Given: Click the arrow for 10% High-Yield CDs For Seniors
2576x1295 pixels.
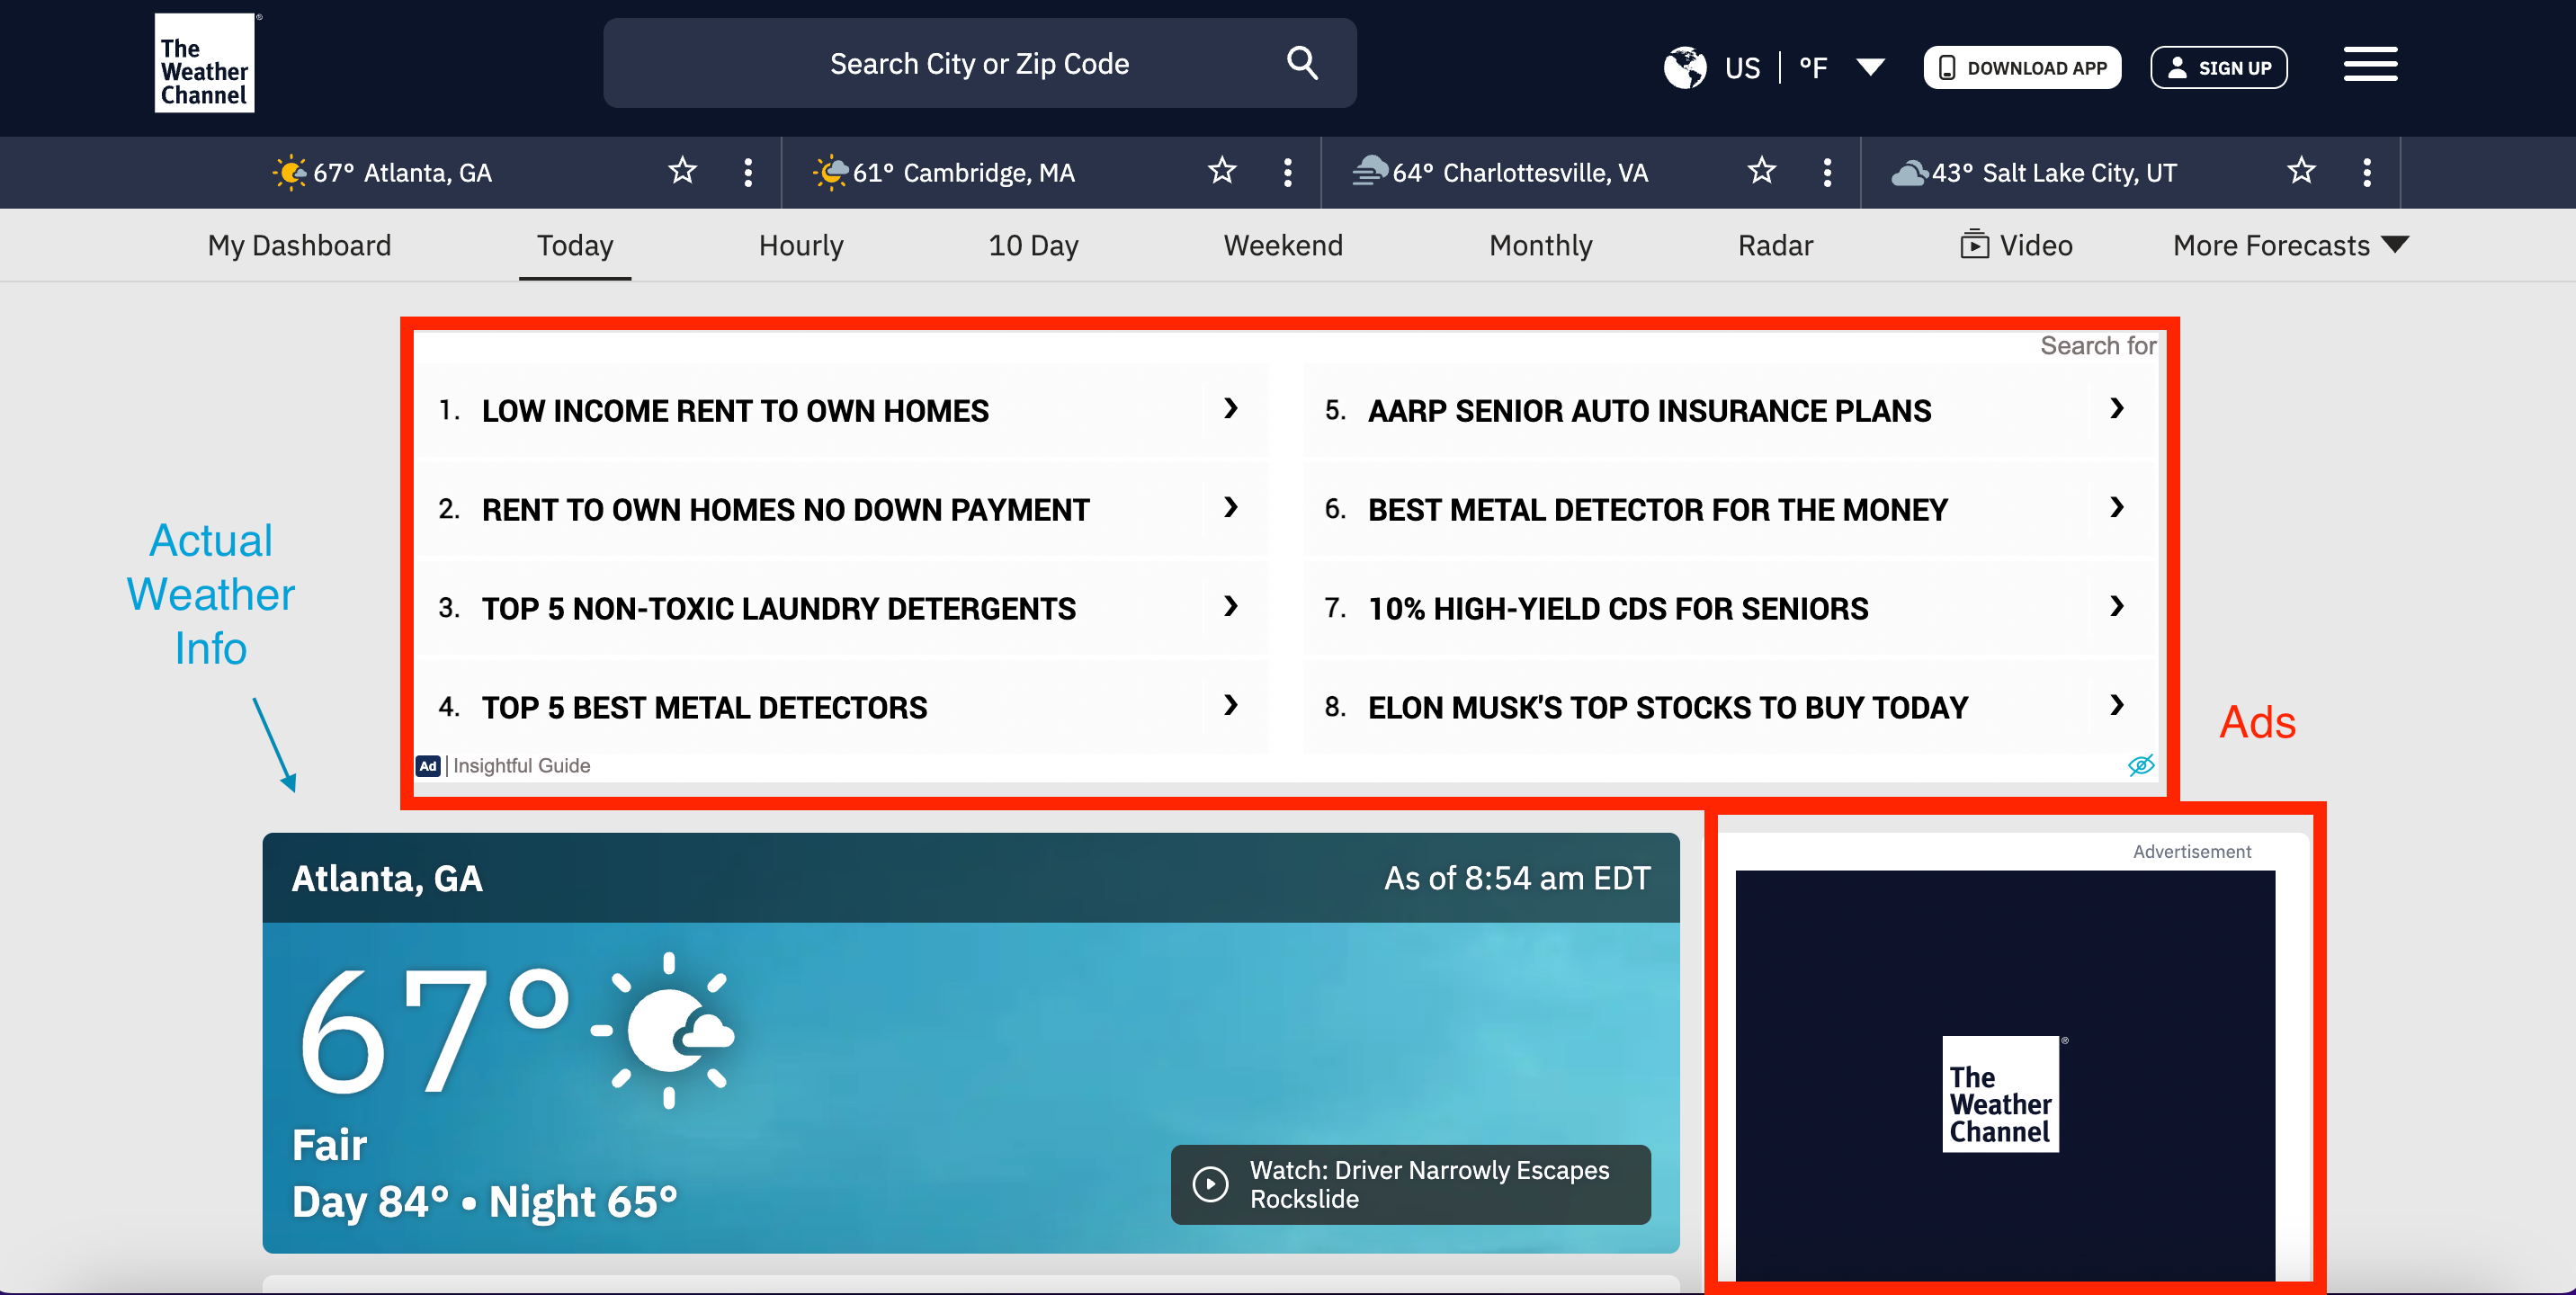Looking at the screenshot, I should 2117,606.
